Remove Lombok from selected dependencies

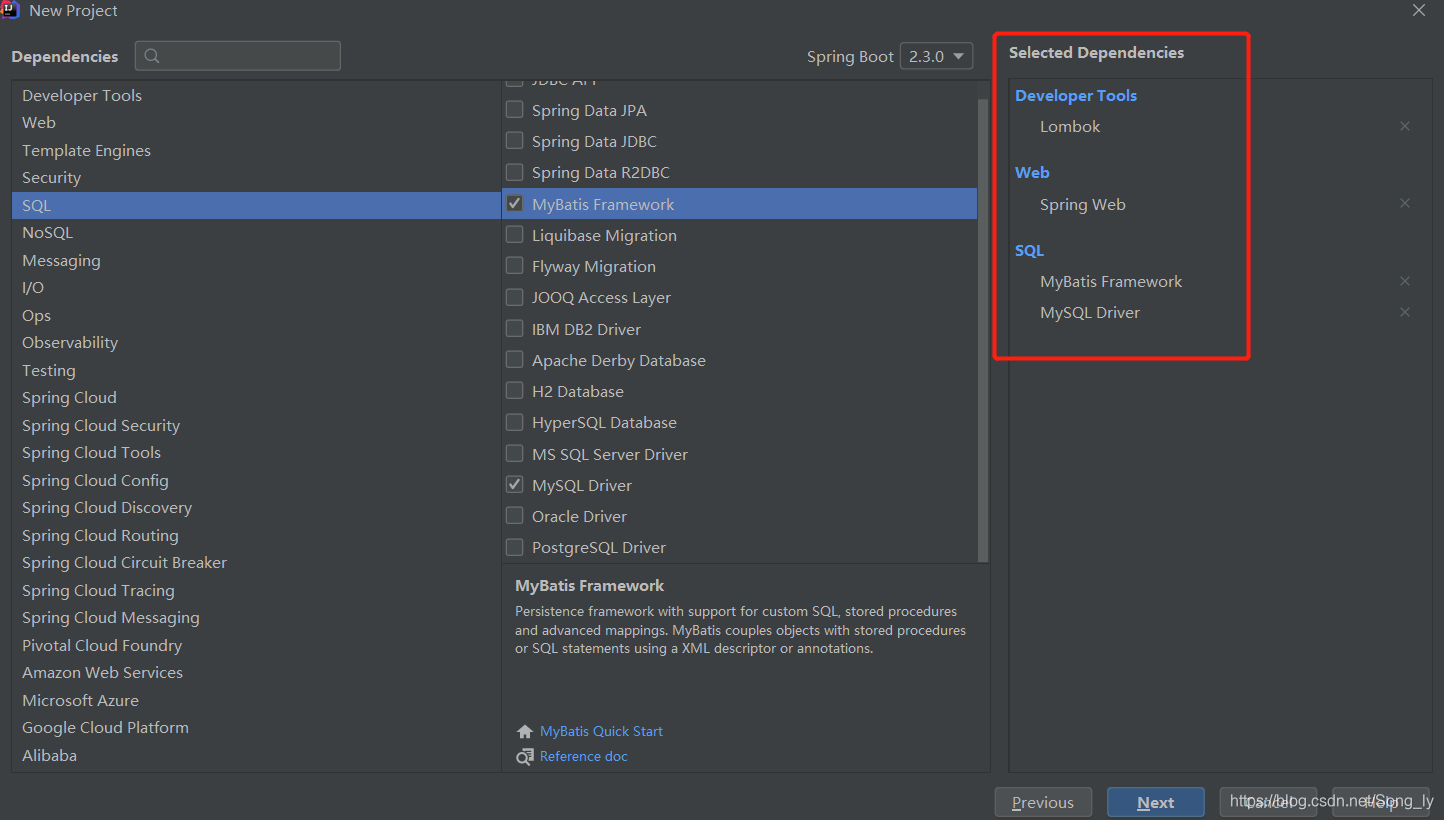tap(1405, 126)
